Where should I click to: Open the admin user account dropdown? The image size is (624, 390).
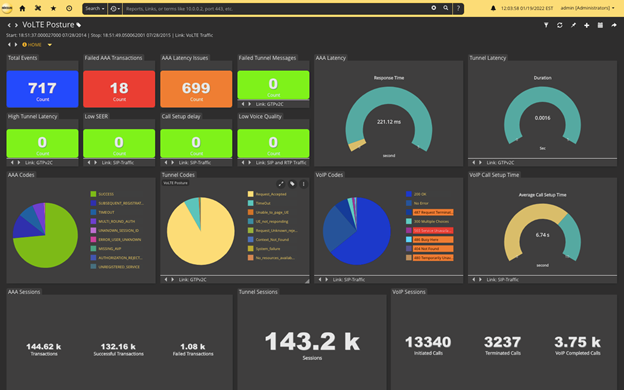(587, 8)
